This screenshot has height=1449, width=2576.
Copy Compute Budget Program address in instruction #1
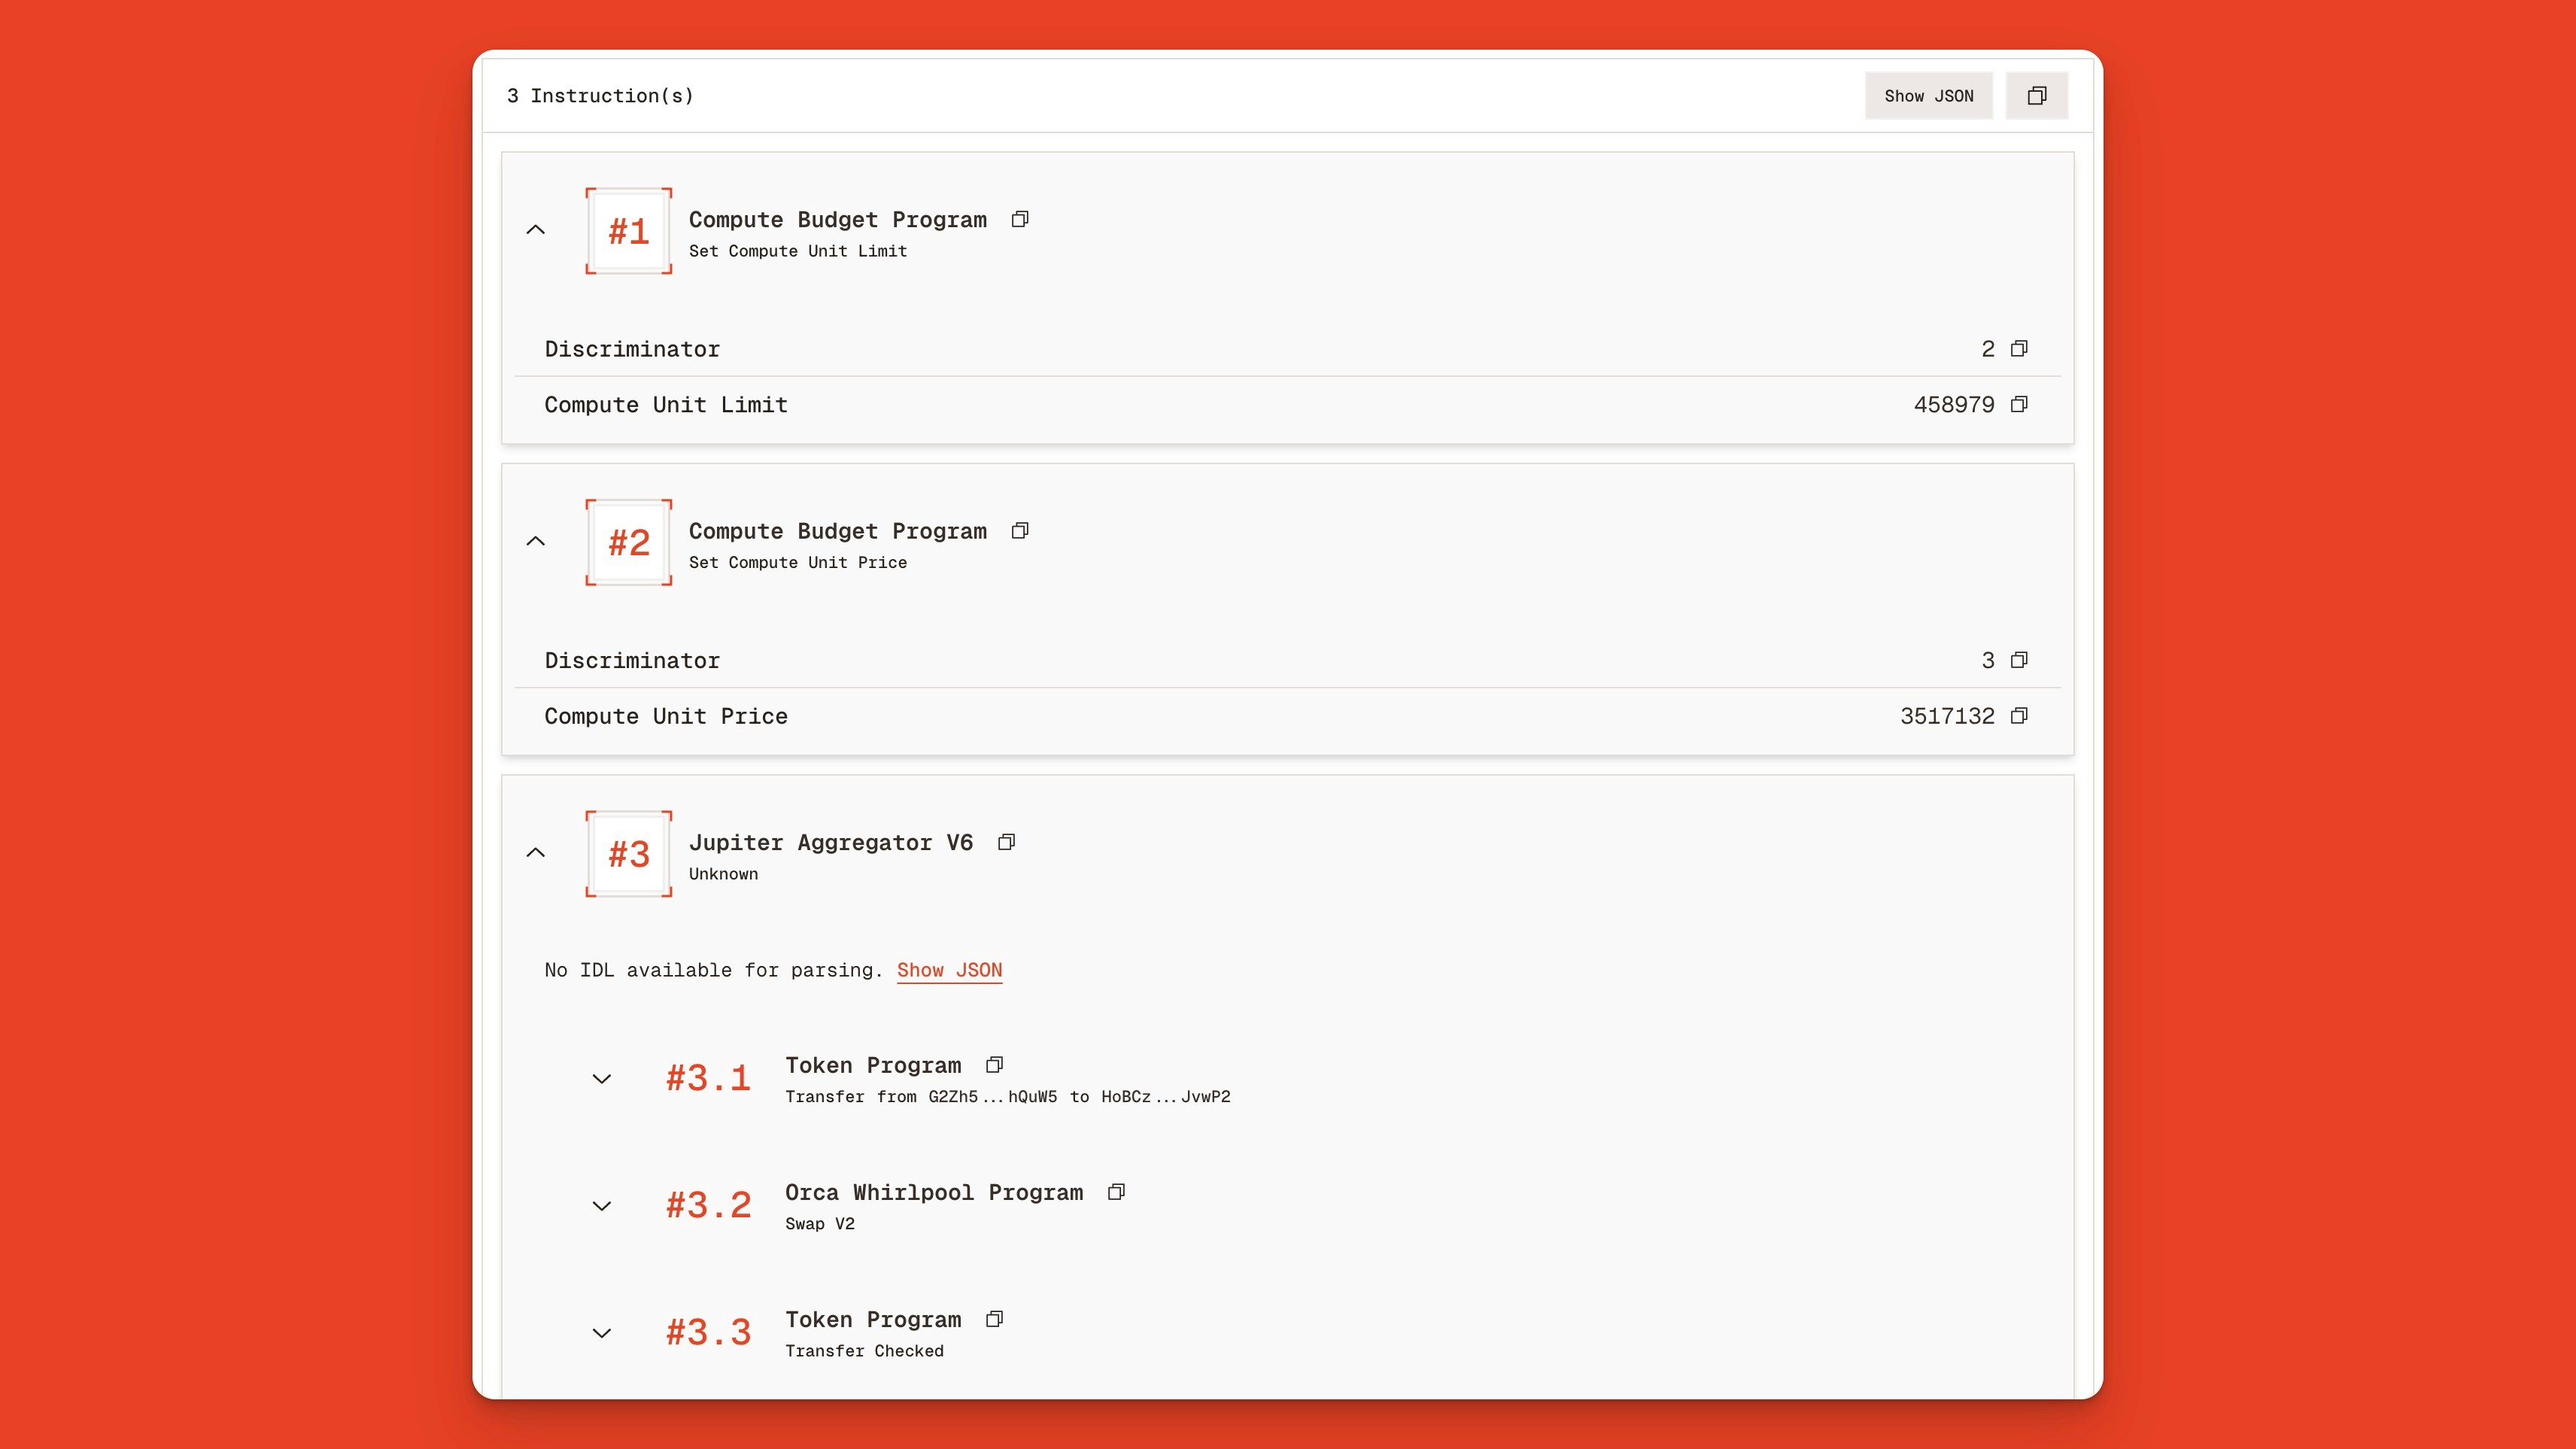[1019, 219]
